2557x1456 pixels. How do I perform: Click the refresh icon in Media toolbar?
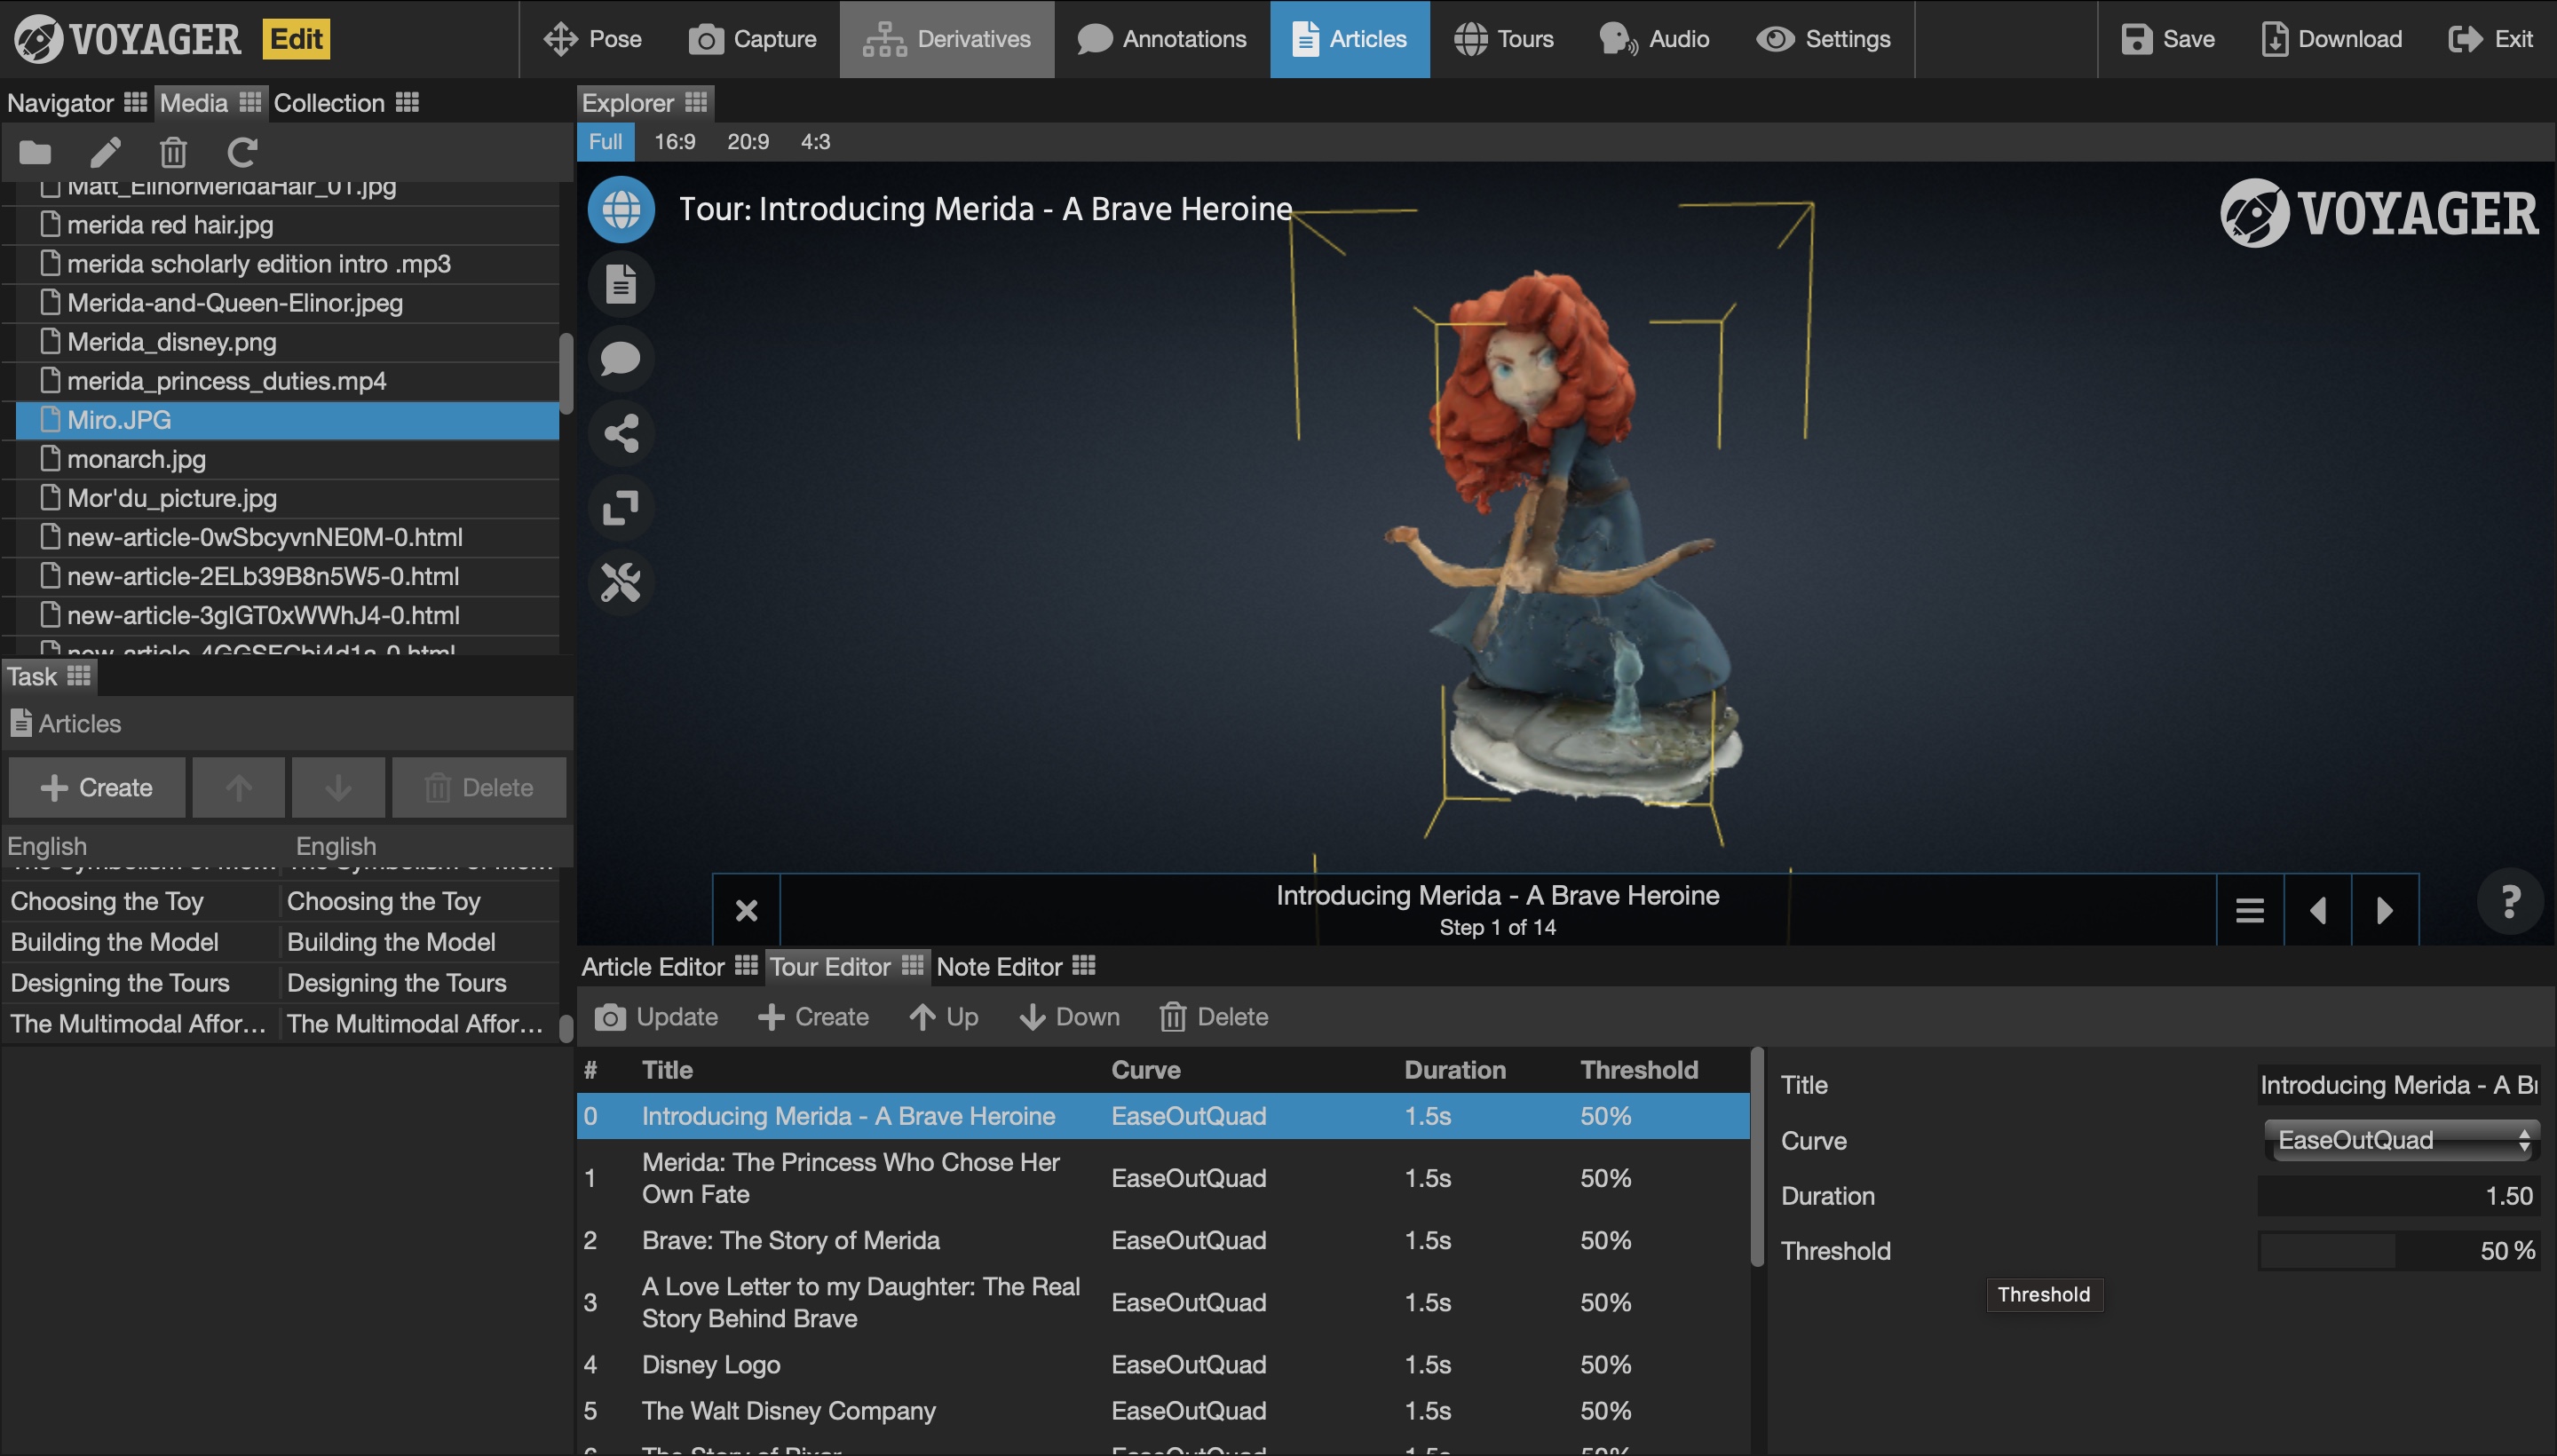click(242, 152)
